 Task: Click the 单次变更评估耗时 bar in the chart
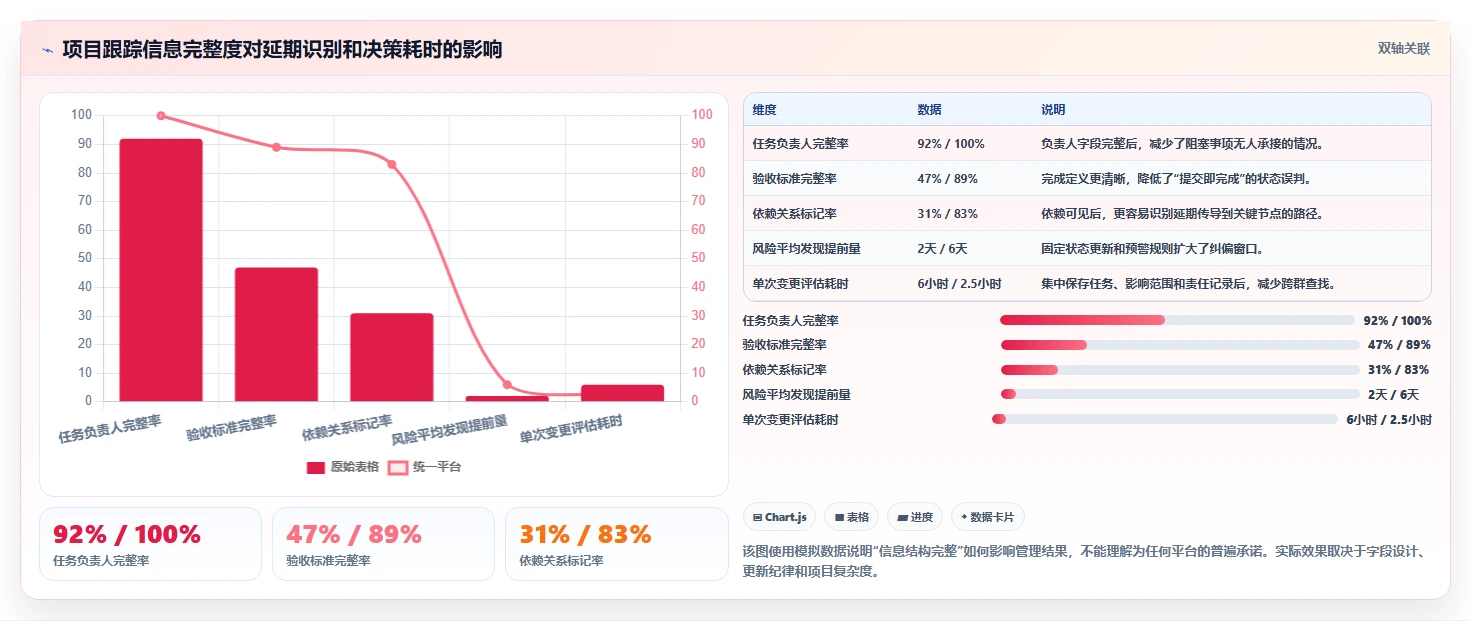click(x=622, y=393)
